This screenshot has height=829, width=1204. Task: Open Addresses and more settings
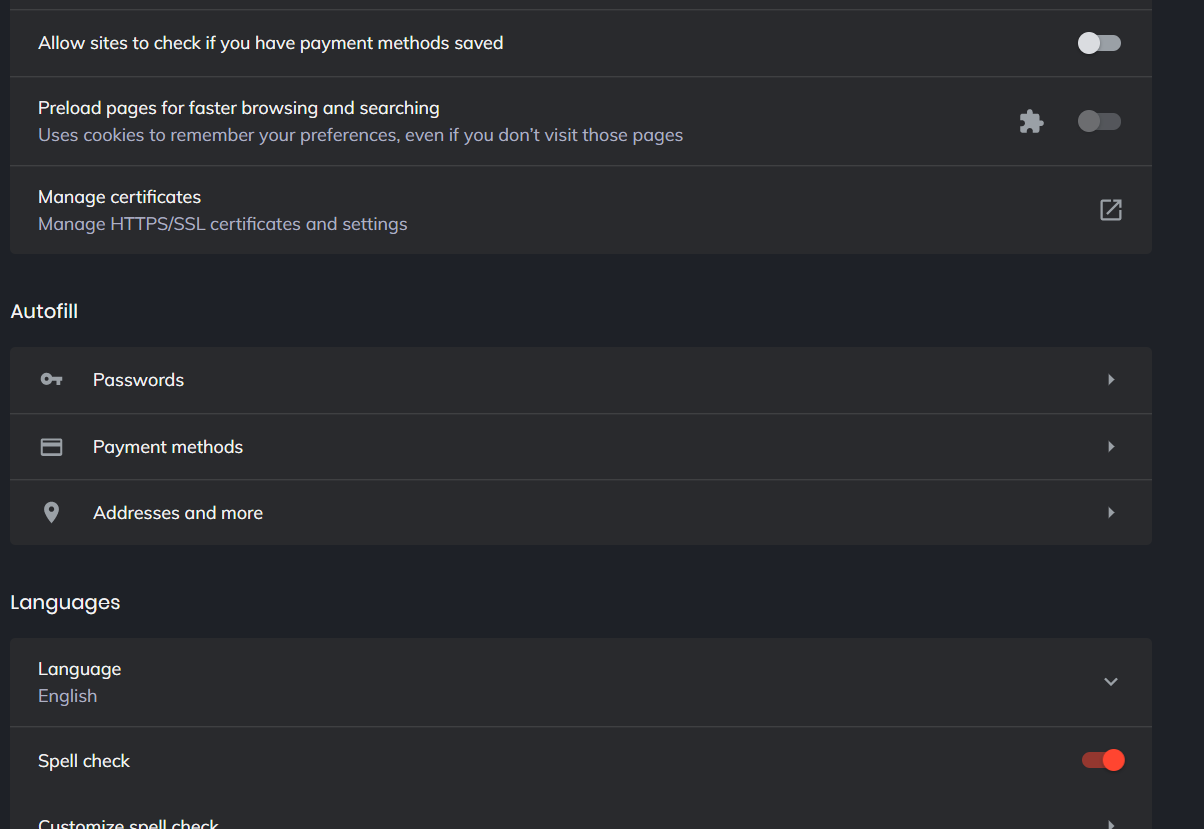click(x=178, y=513)
